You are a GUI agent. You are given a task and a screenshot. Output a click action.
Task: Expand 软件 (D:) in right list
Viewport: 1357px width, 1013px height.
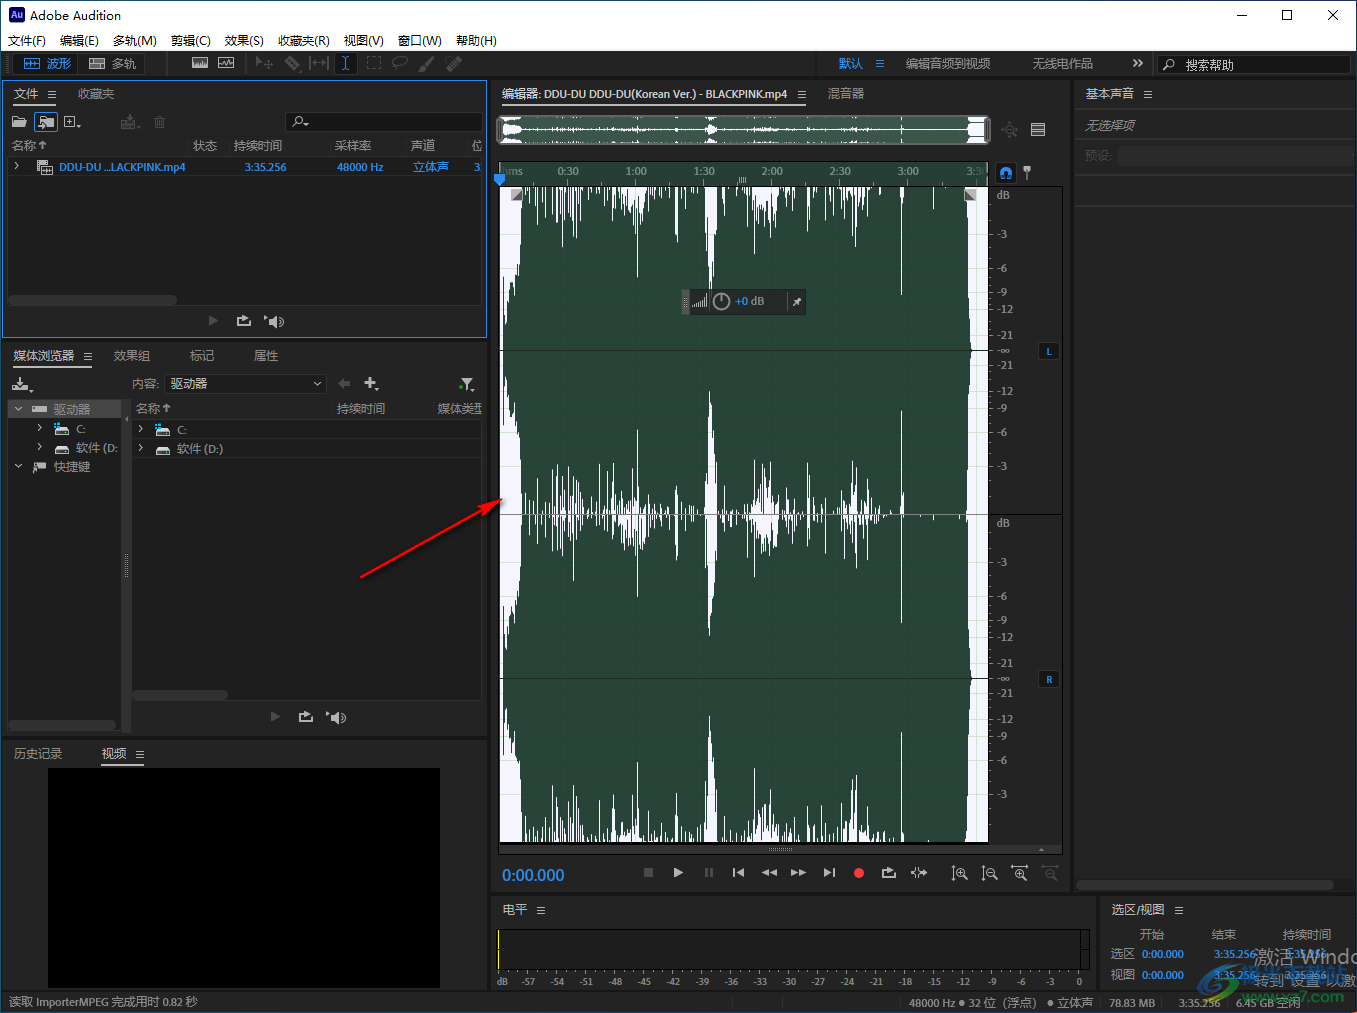(141, 448)
